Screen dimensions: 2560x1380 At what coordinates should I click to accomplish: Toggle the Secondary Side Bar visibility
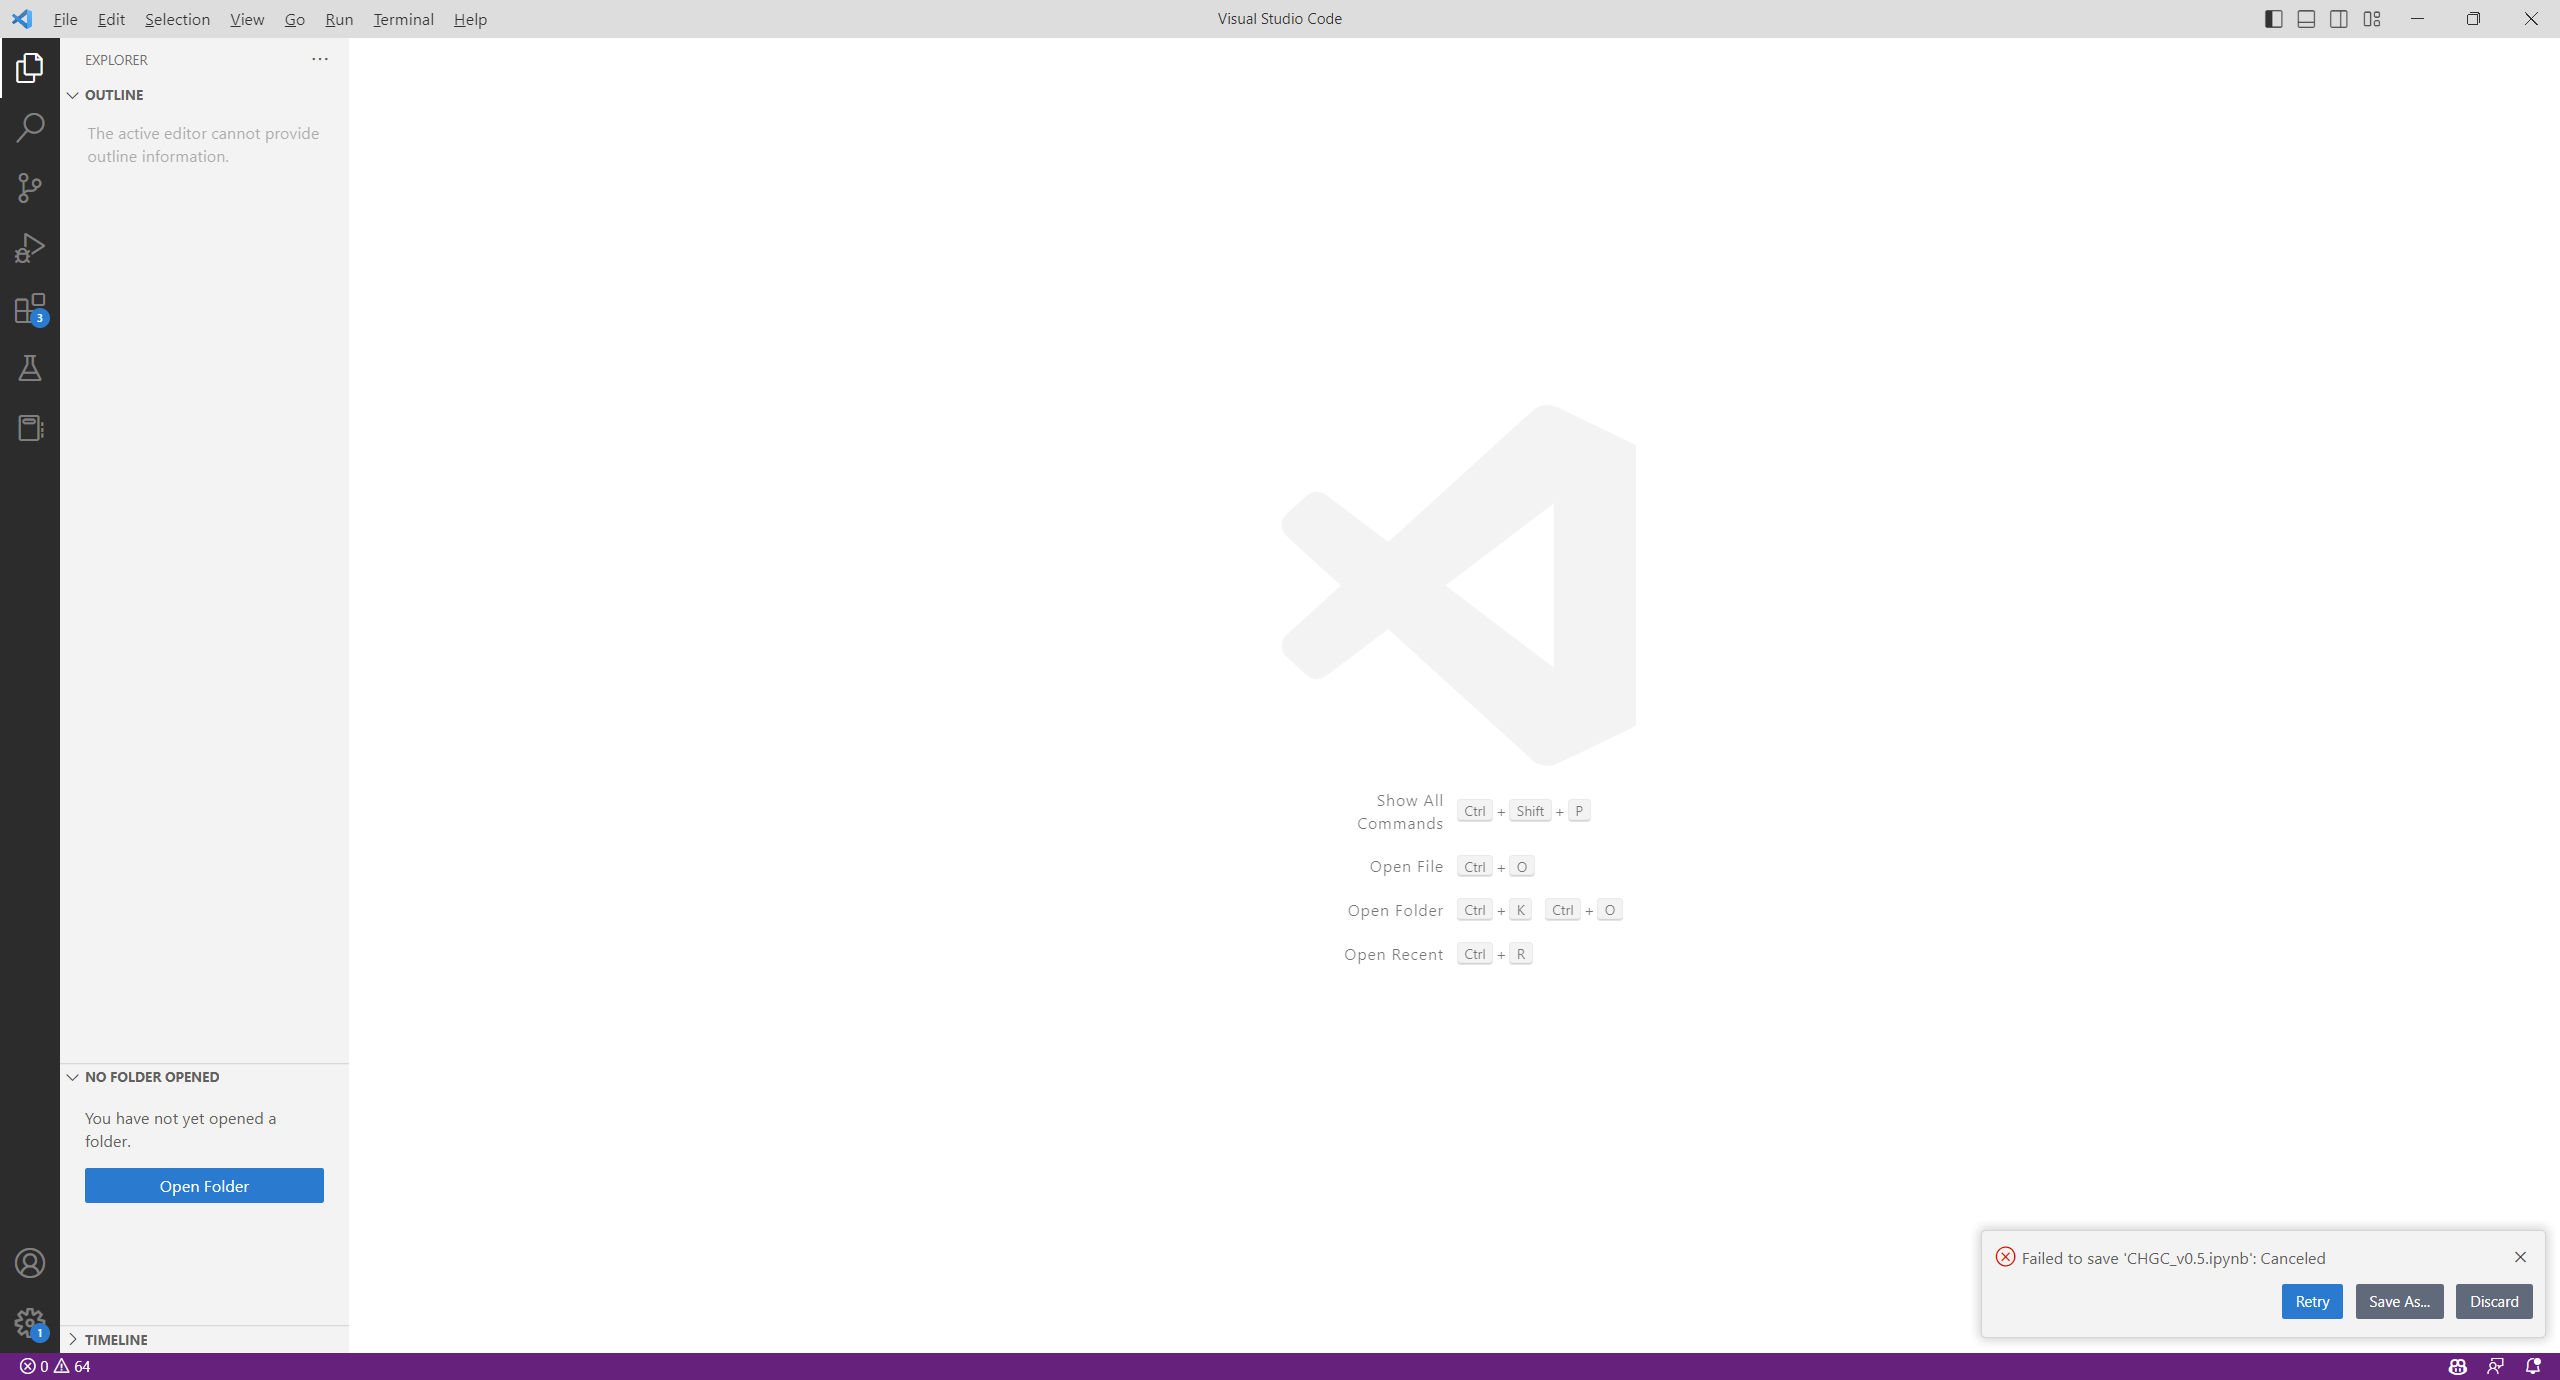(x=2339, y=18)
